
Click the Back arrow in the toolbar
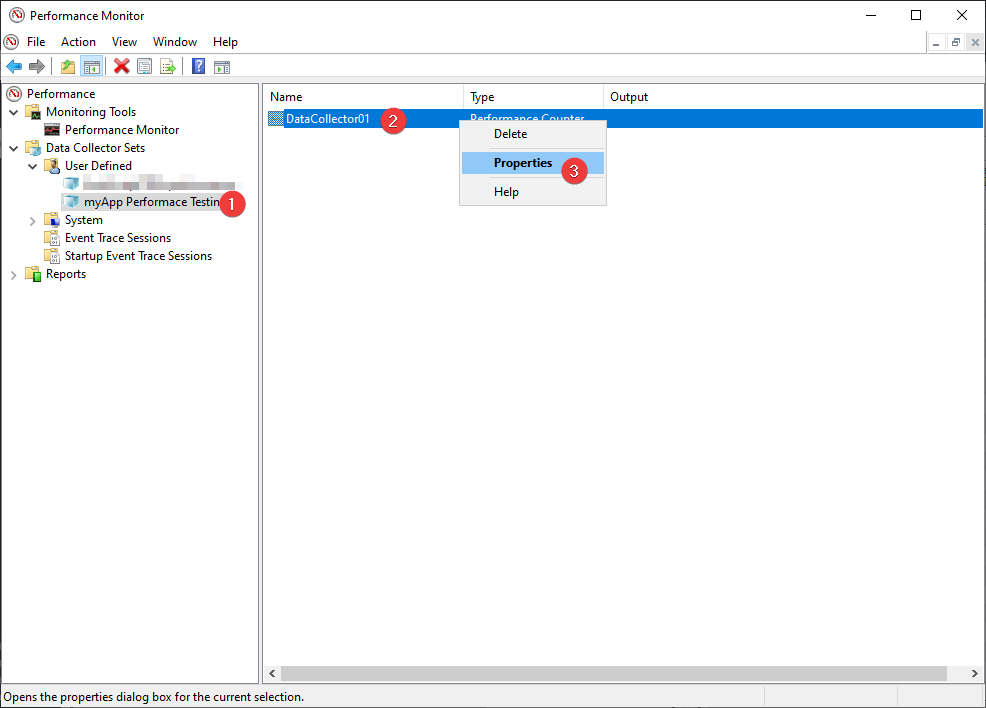click(x=14, y=67)
